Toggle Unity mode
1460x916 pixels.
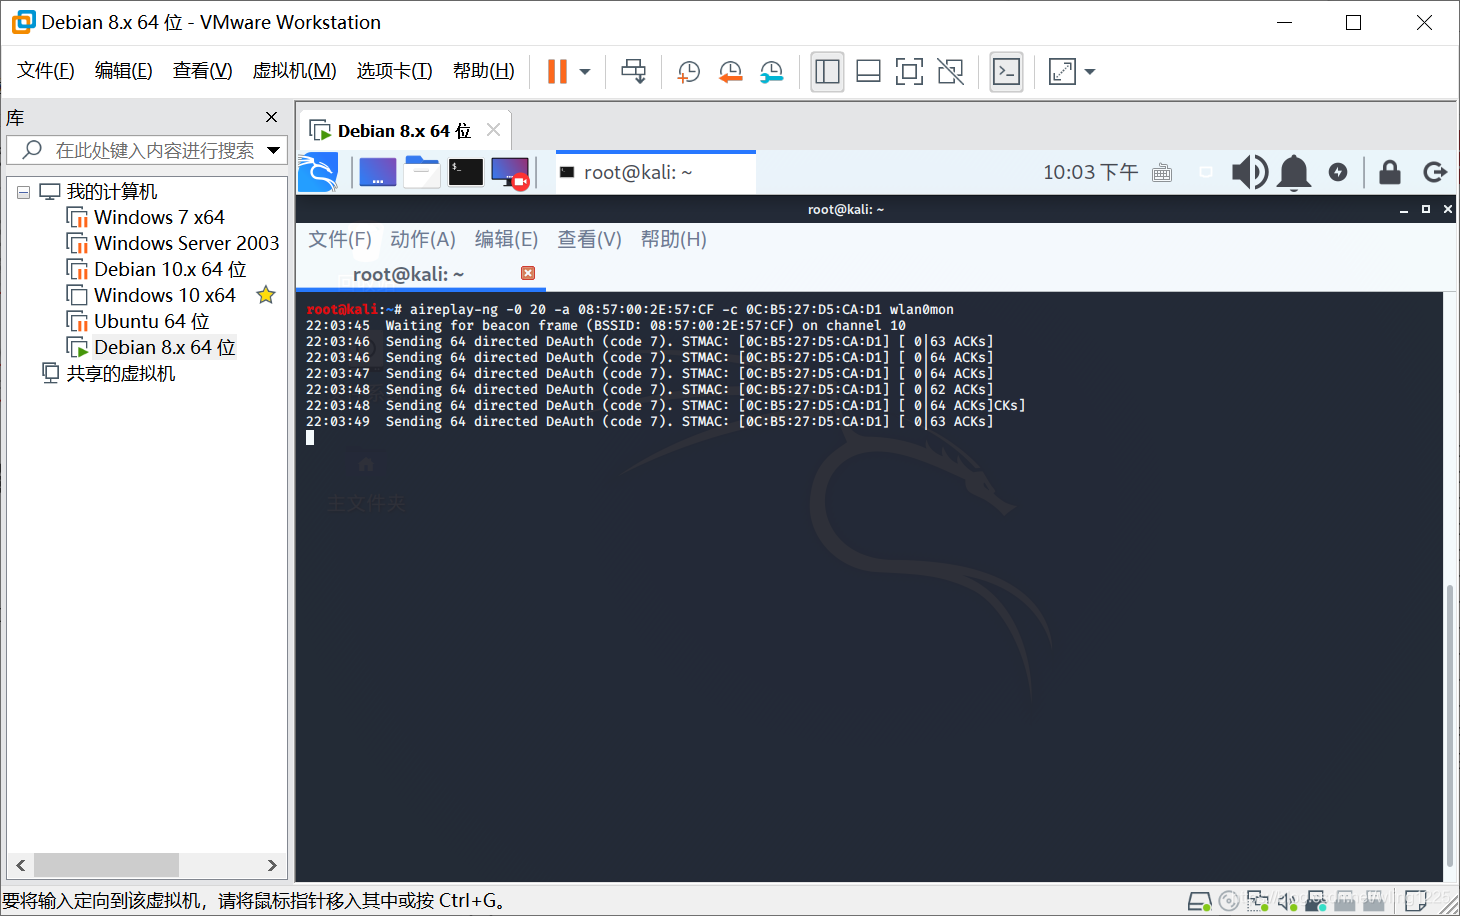951,71
